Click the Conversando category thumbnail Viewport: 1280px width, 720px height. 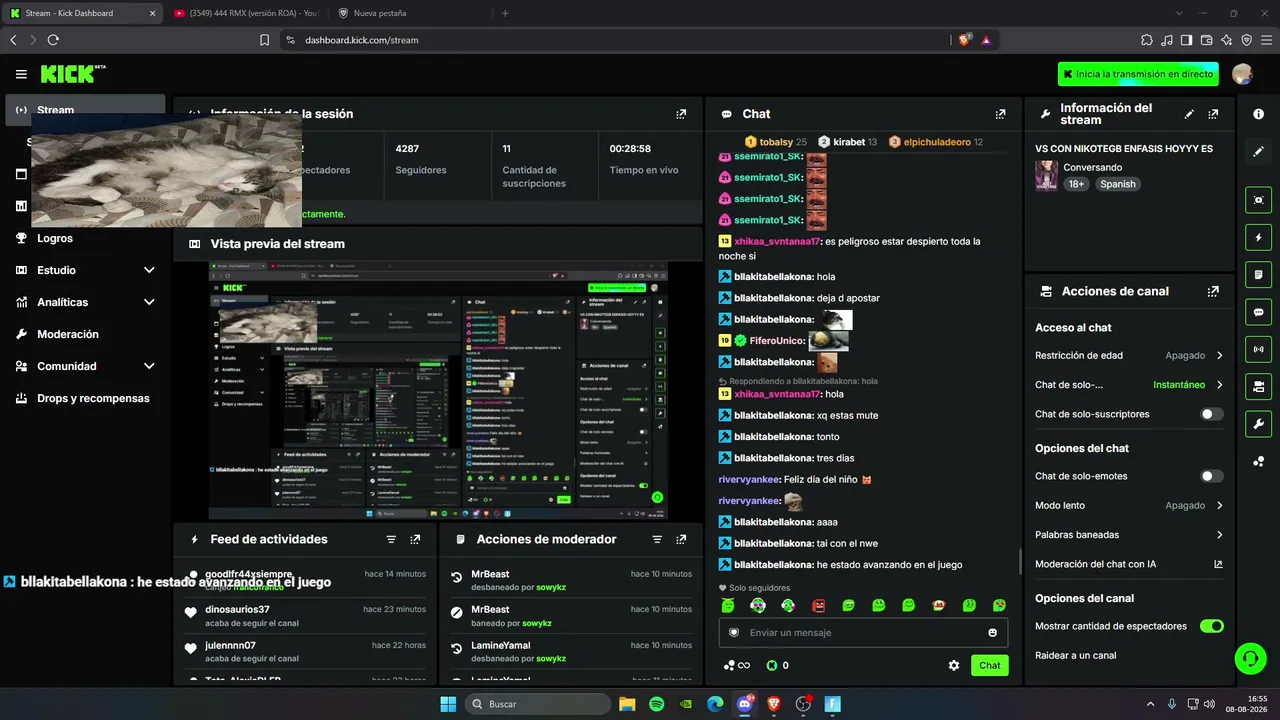(1046, 175)
